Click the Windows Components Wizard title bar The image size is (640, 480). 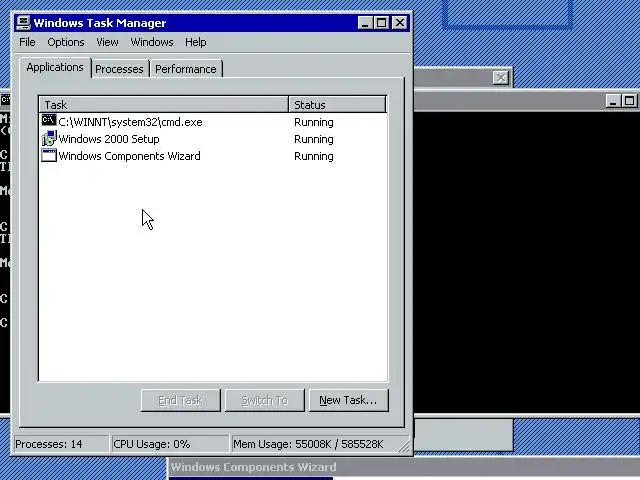[404, 467]
